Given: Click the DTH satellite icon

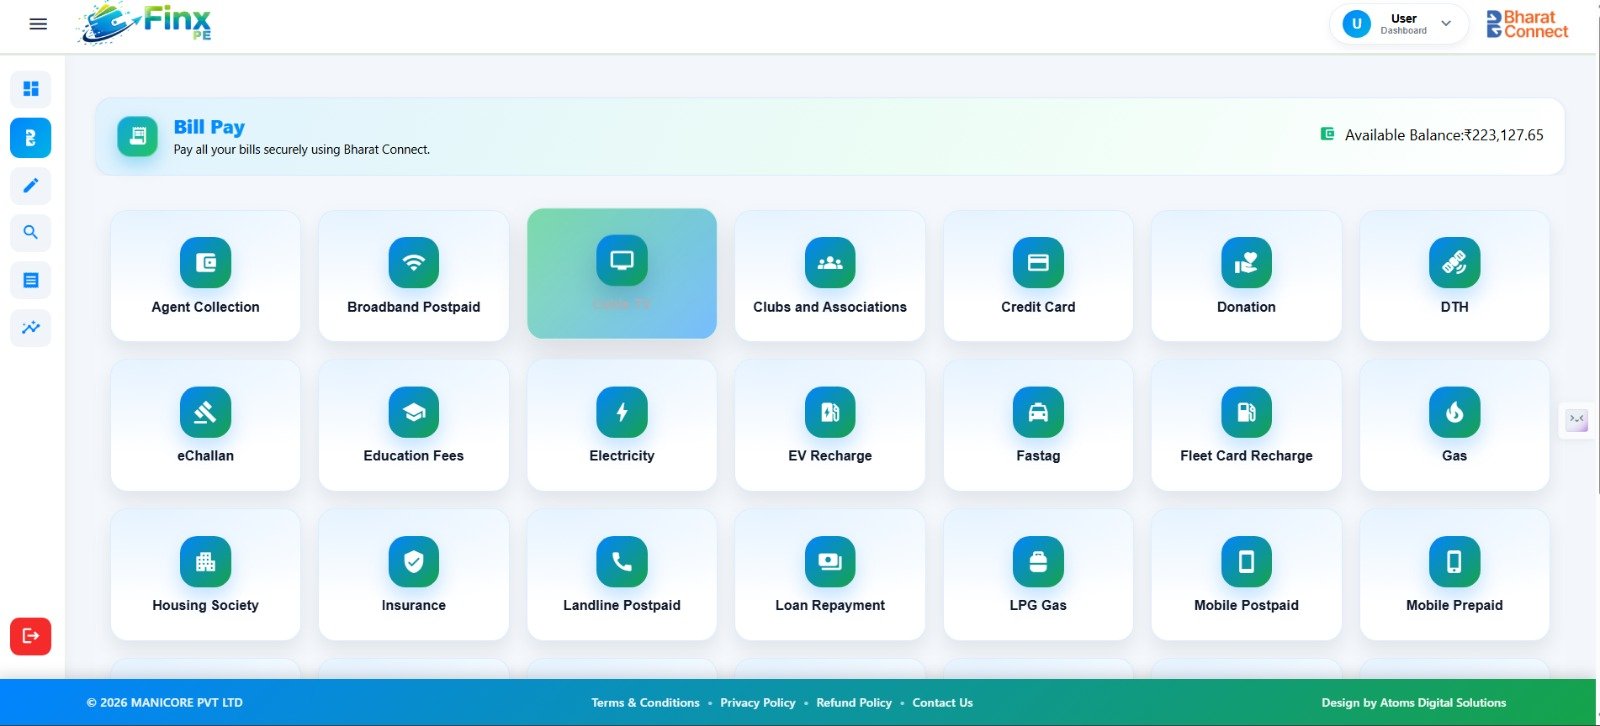Looking at the screenshot, I should point(1454,262).
